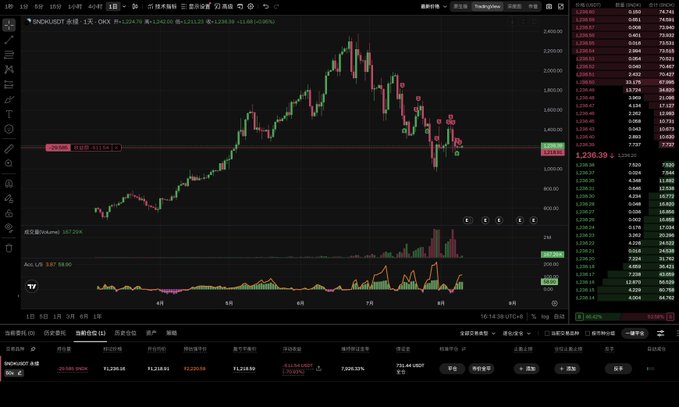Screen dimensions: 679x407
Task: Redo the chart action
Action: [x=276, y=6]
